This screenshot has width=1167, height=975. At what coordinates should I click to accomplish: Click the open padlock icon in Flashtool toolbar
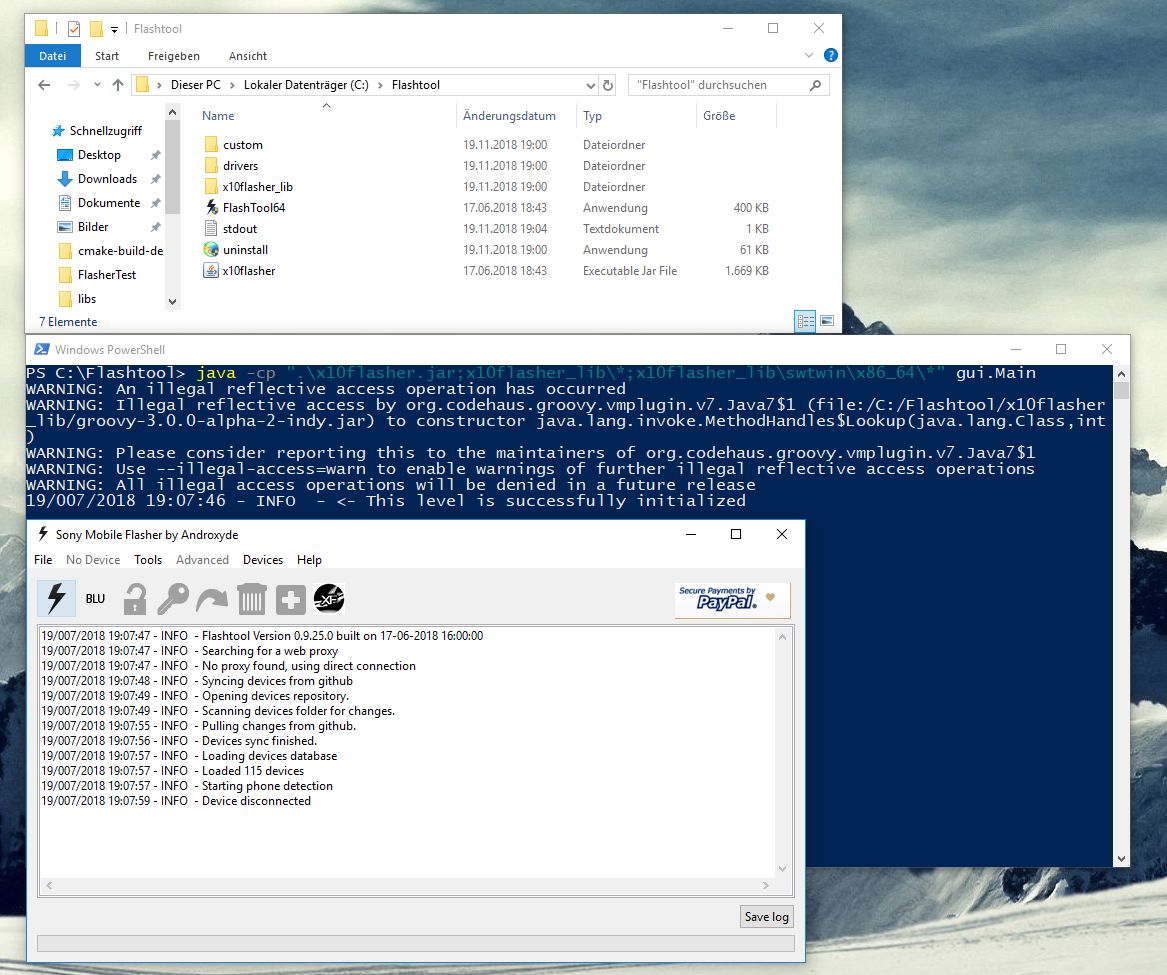[x=135, y=598]
